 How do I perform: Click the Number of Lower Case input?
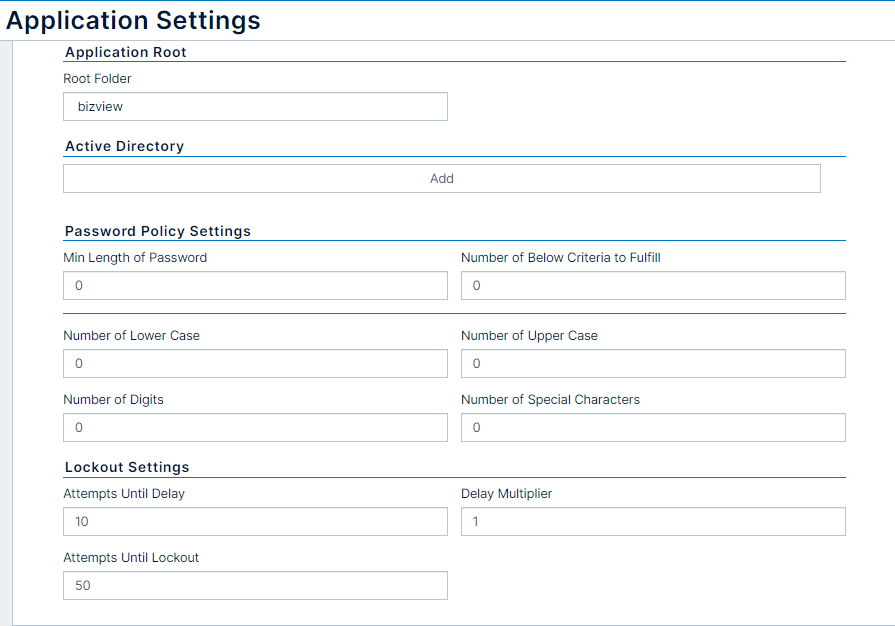point(255,364)
